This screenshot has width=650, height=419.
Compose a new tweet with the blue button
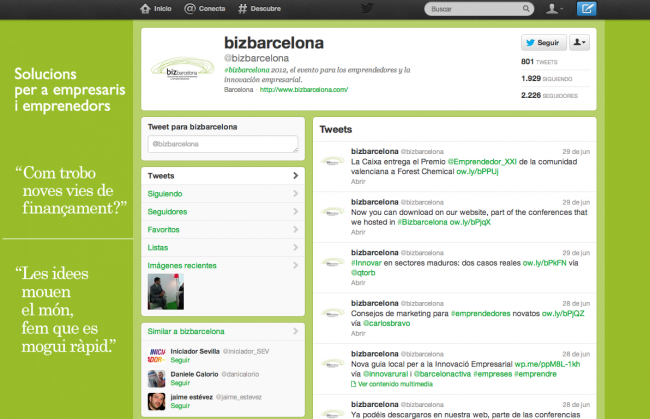587,9
